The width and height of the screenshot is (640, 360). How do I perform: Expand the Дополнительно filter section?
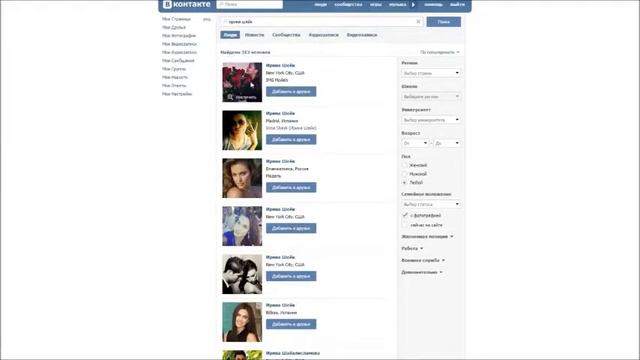point(422,272)
